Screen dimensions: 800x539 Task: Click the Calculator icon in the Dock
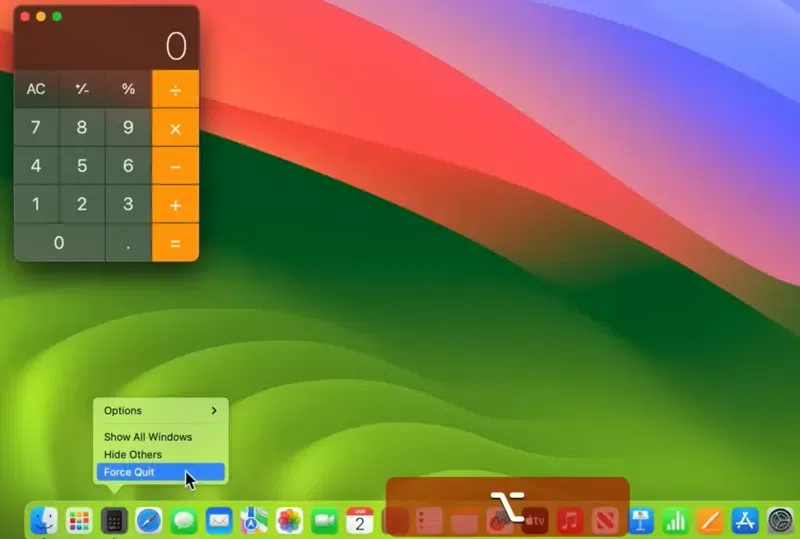114,521
